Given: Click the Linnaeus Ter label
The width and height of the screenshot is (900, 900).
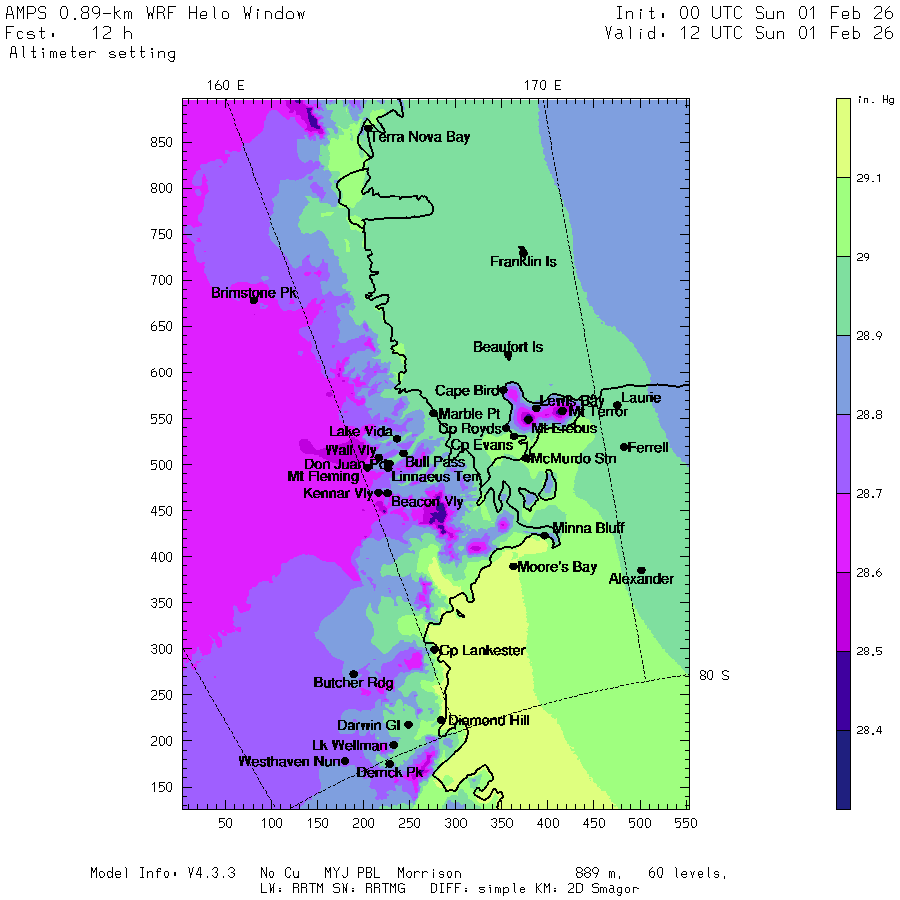Looking at the screenshot, I should [435, 476].
